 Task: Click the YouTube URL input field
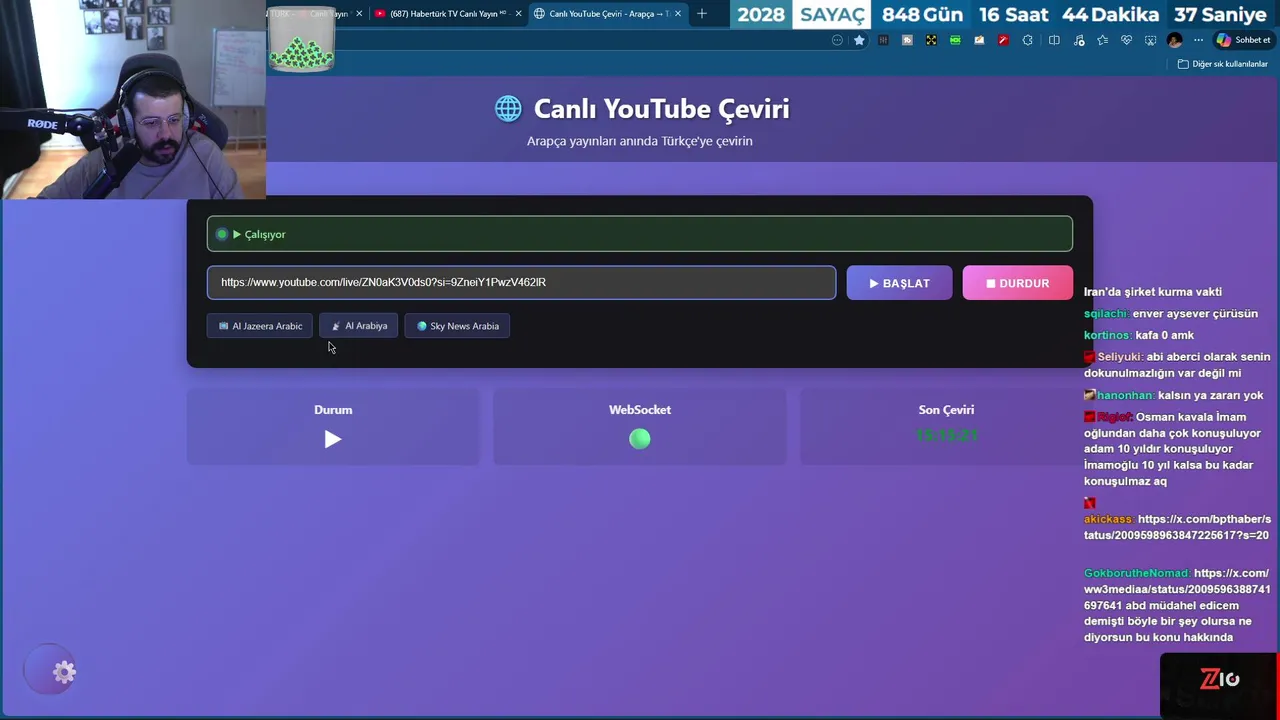(x=521, y=282)
